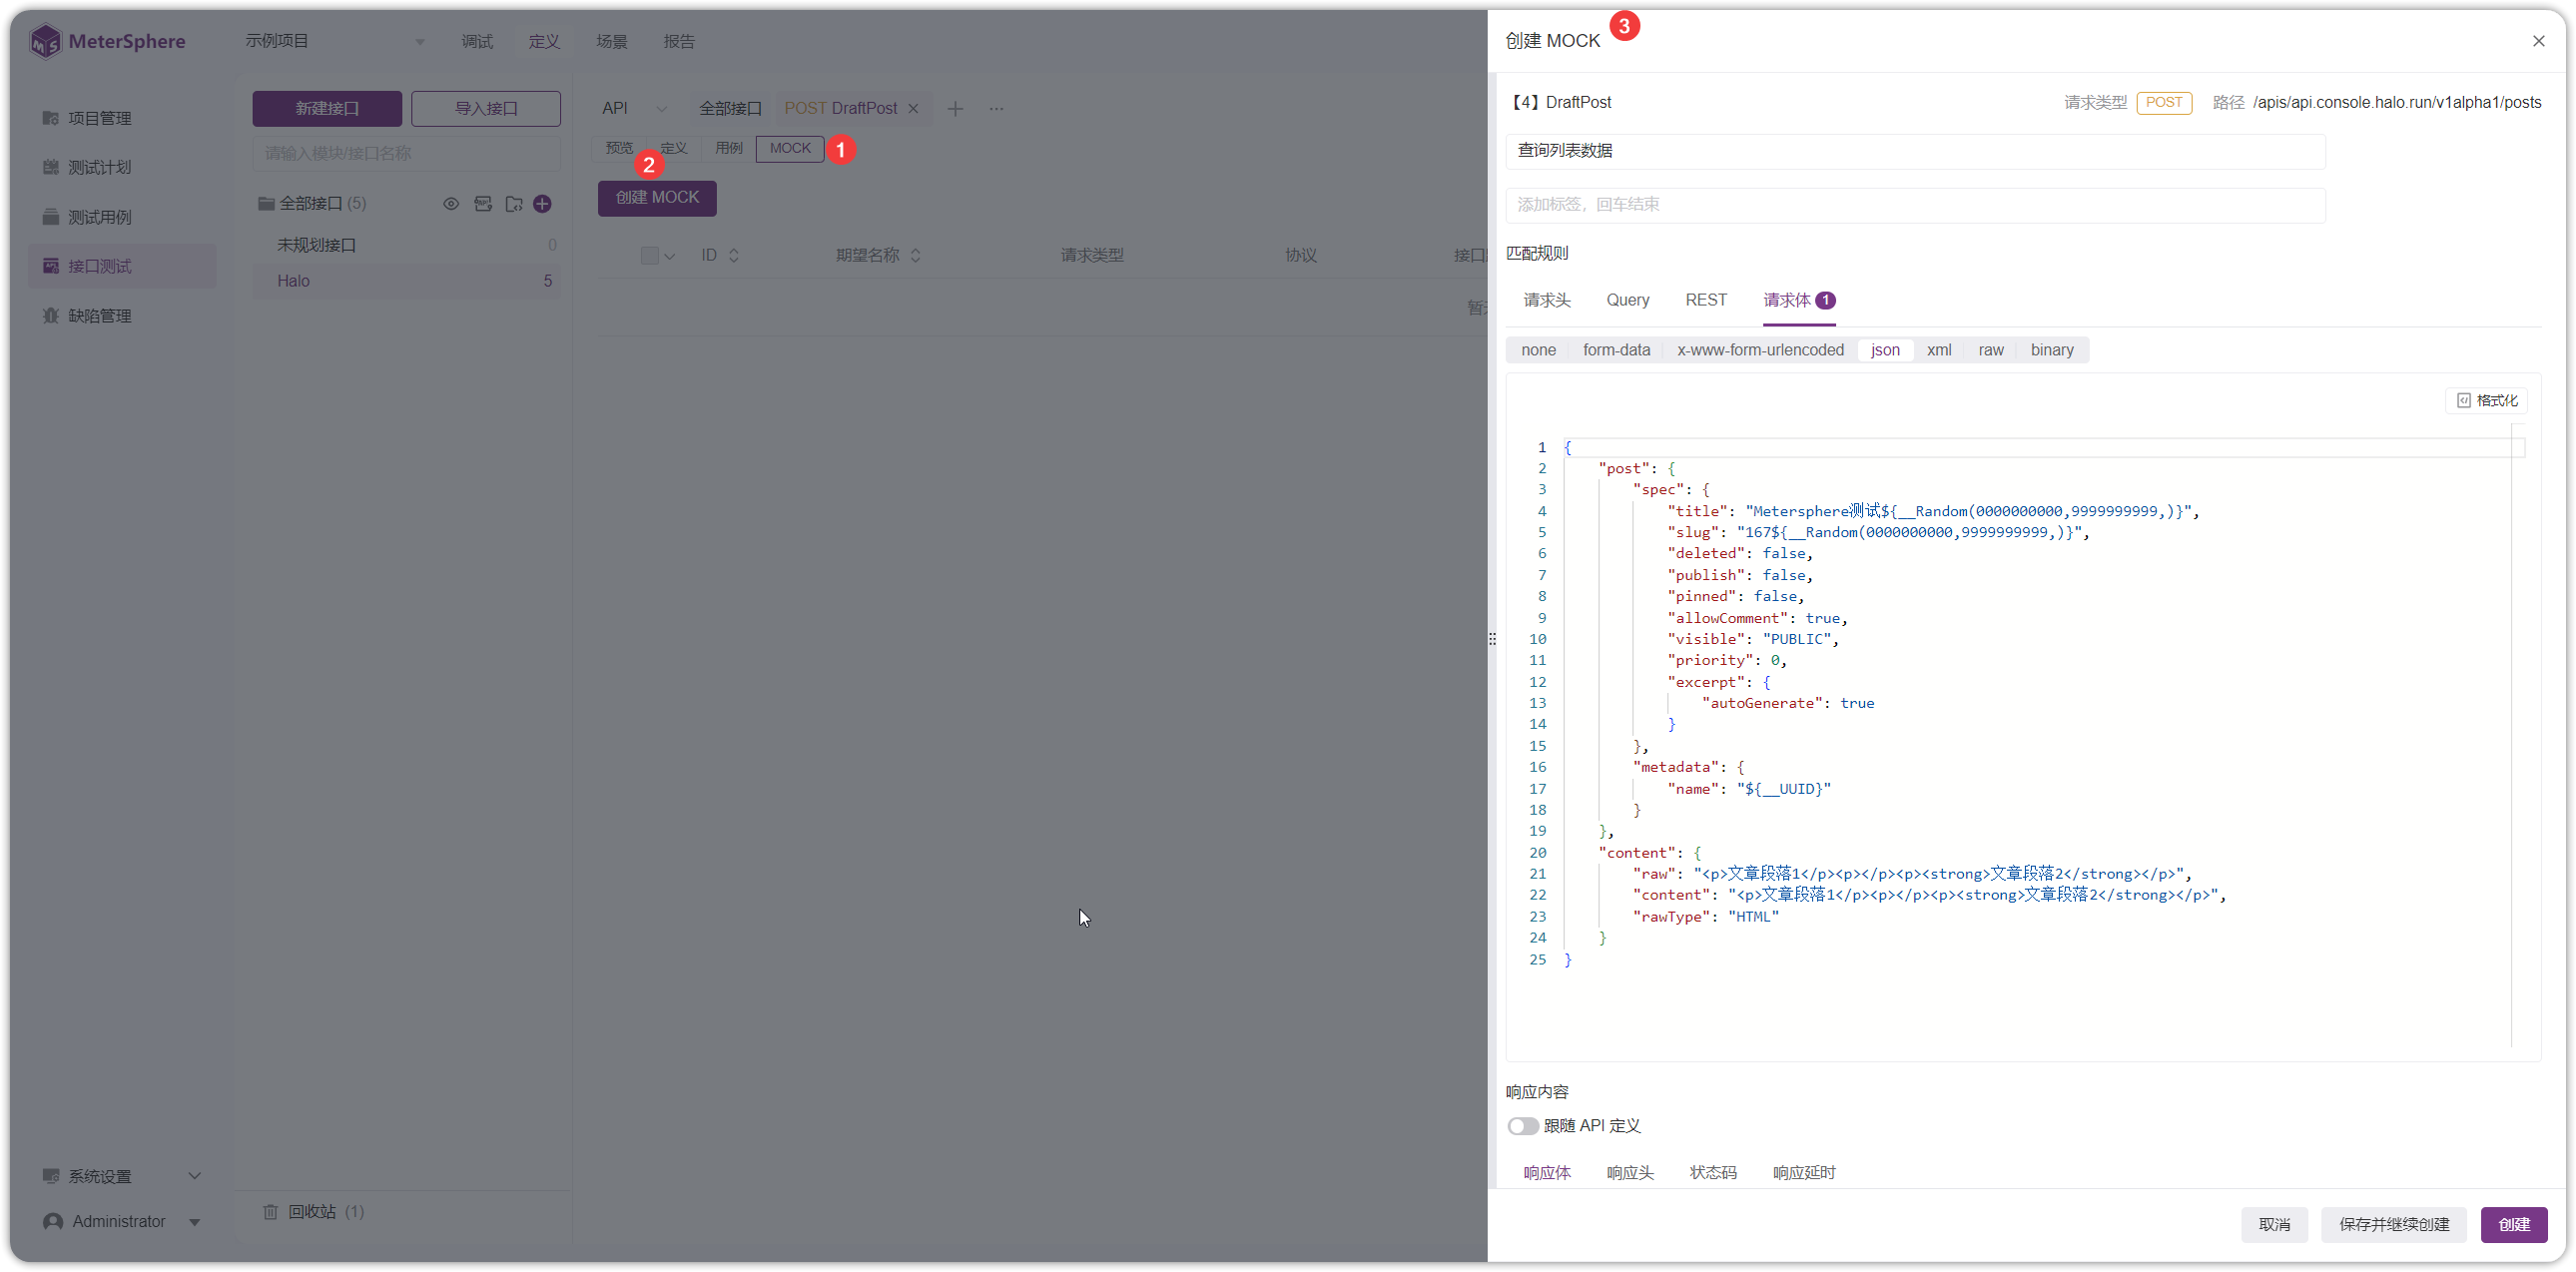Image resolution: width=2576 pixels, height=1272 pixels.
Task: Click the 创建 submit button
Action: 2514,1225
